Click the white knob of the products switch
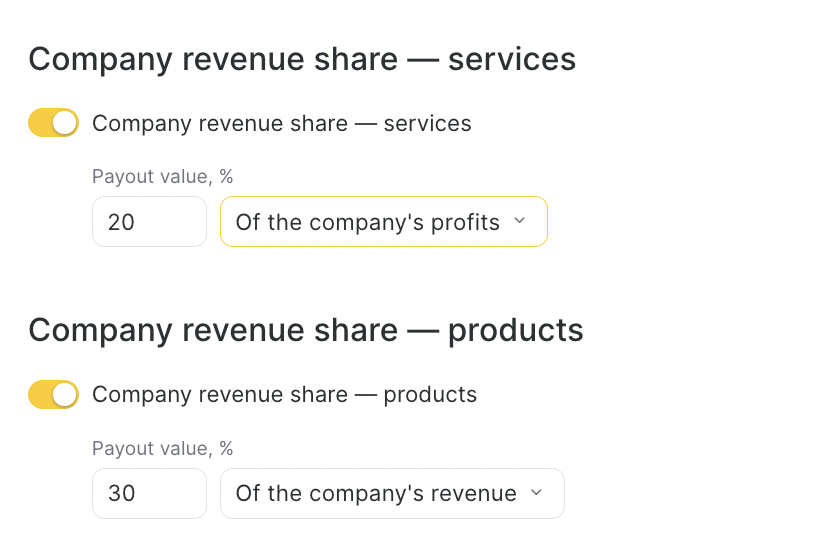Viewport: 830px width, 556px height. pos(65,394)
